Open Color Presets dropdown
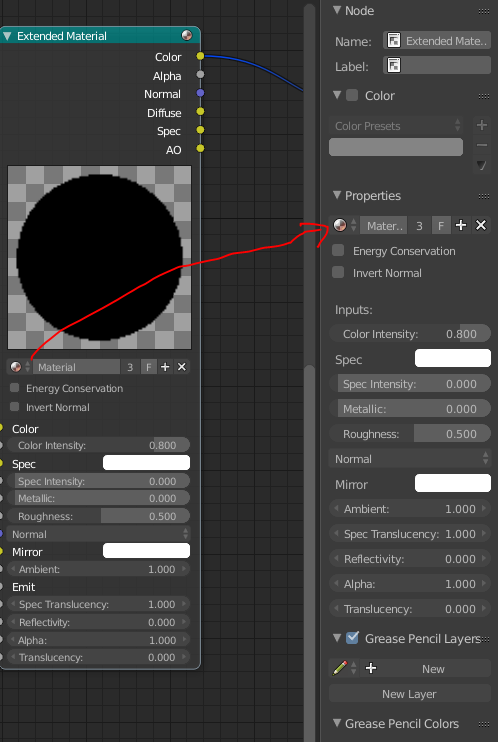The height and width of the screenshot is (742, 498). (x=396, y=126)
